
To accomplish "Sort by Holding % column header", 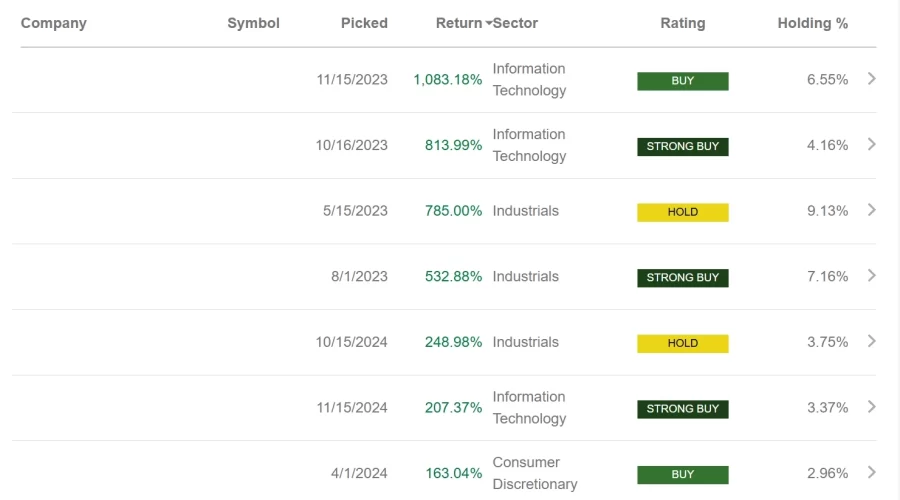I will 812,23.
